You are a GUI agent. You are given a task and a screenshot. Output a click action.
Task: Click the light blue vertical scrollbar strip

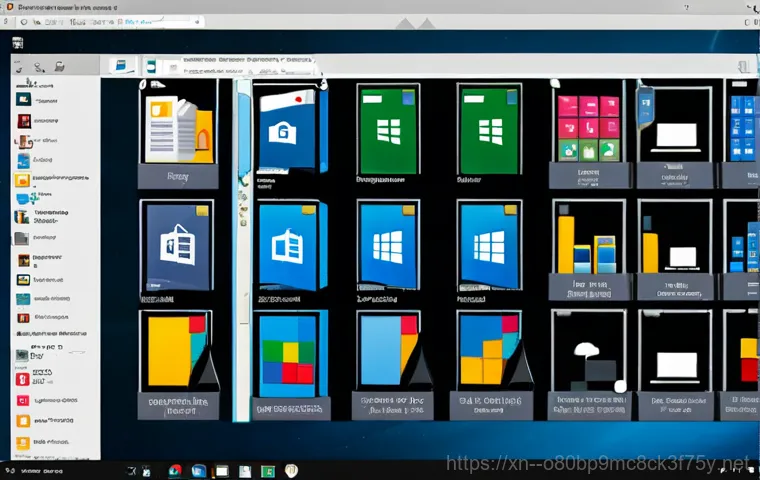(244, 250)
